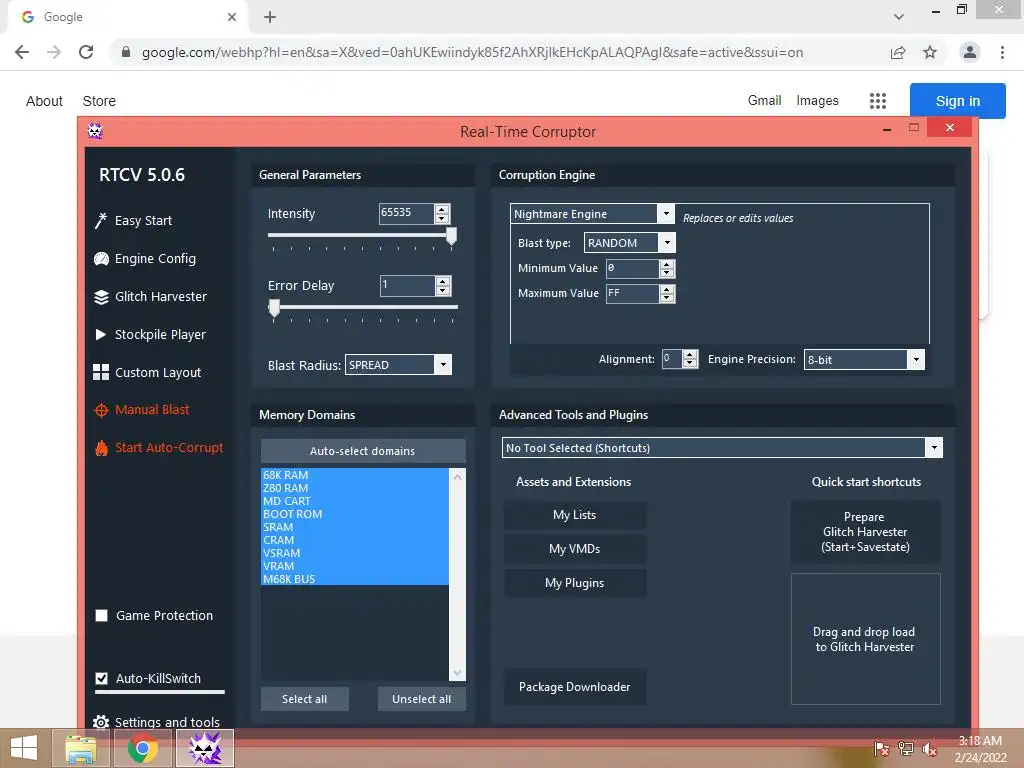Open the Gmail link
Screen dimensions: 1024x768
click(765, 101)
